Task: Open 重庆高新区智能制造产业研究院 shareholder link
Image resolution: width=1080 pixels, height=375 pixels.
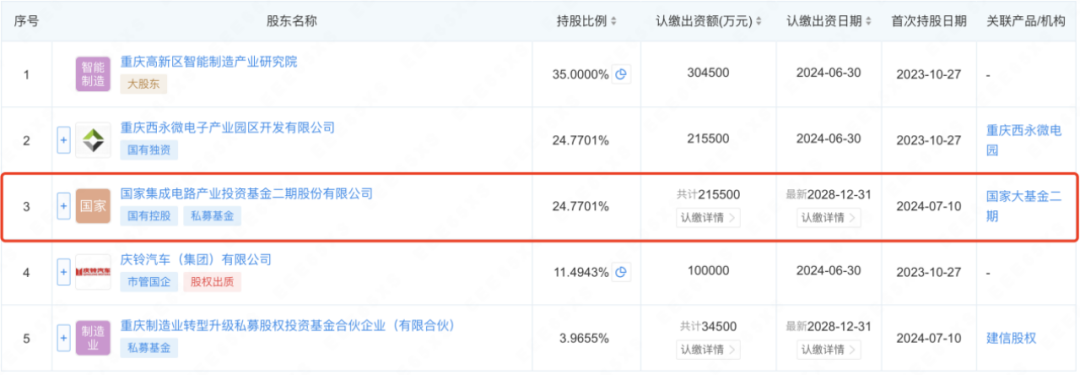Action: 209,62
